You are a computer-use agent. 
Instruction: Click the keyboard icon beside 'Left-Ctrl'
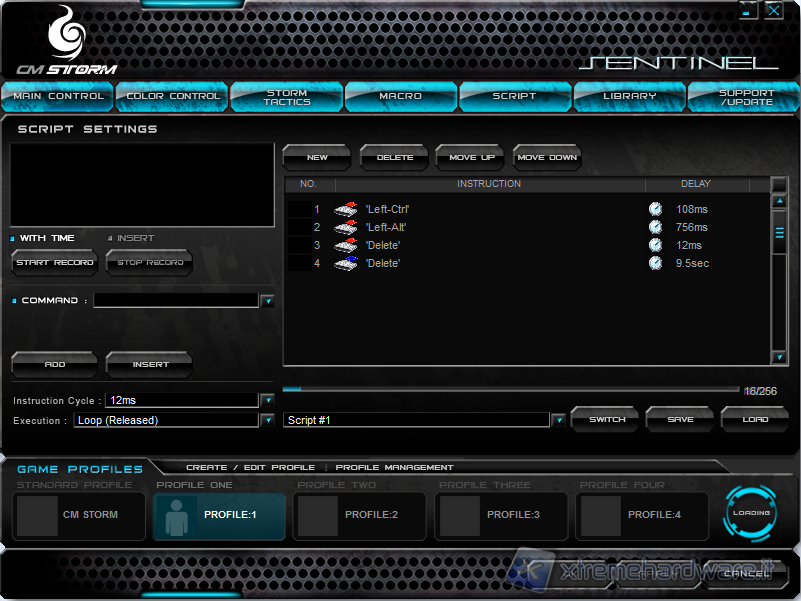[345, 209]
